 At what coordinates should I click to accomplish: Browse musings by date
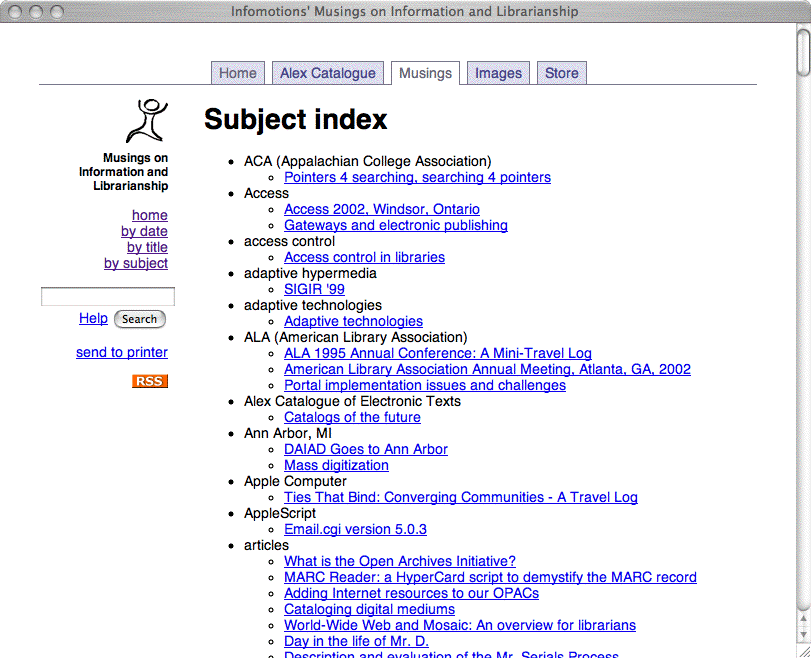pos(144,231)
